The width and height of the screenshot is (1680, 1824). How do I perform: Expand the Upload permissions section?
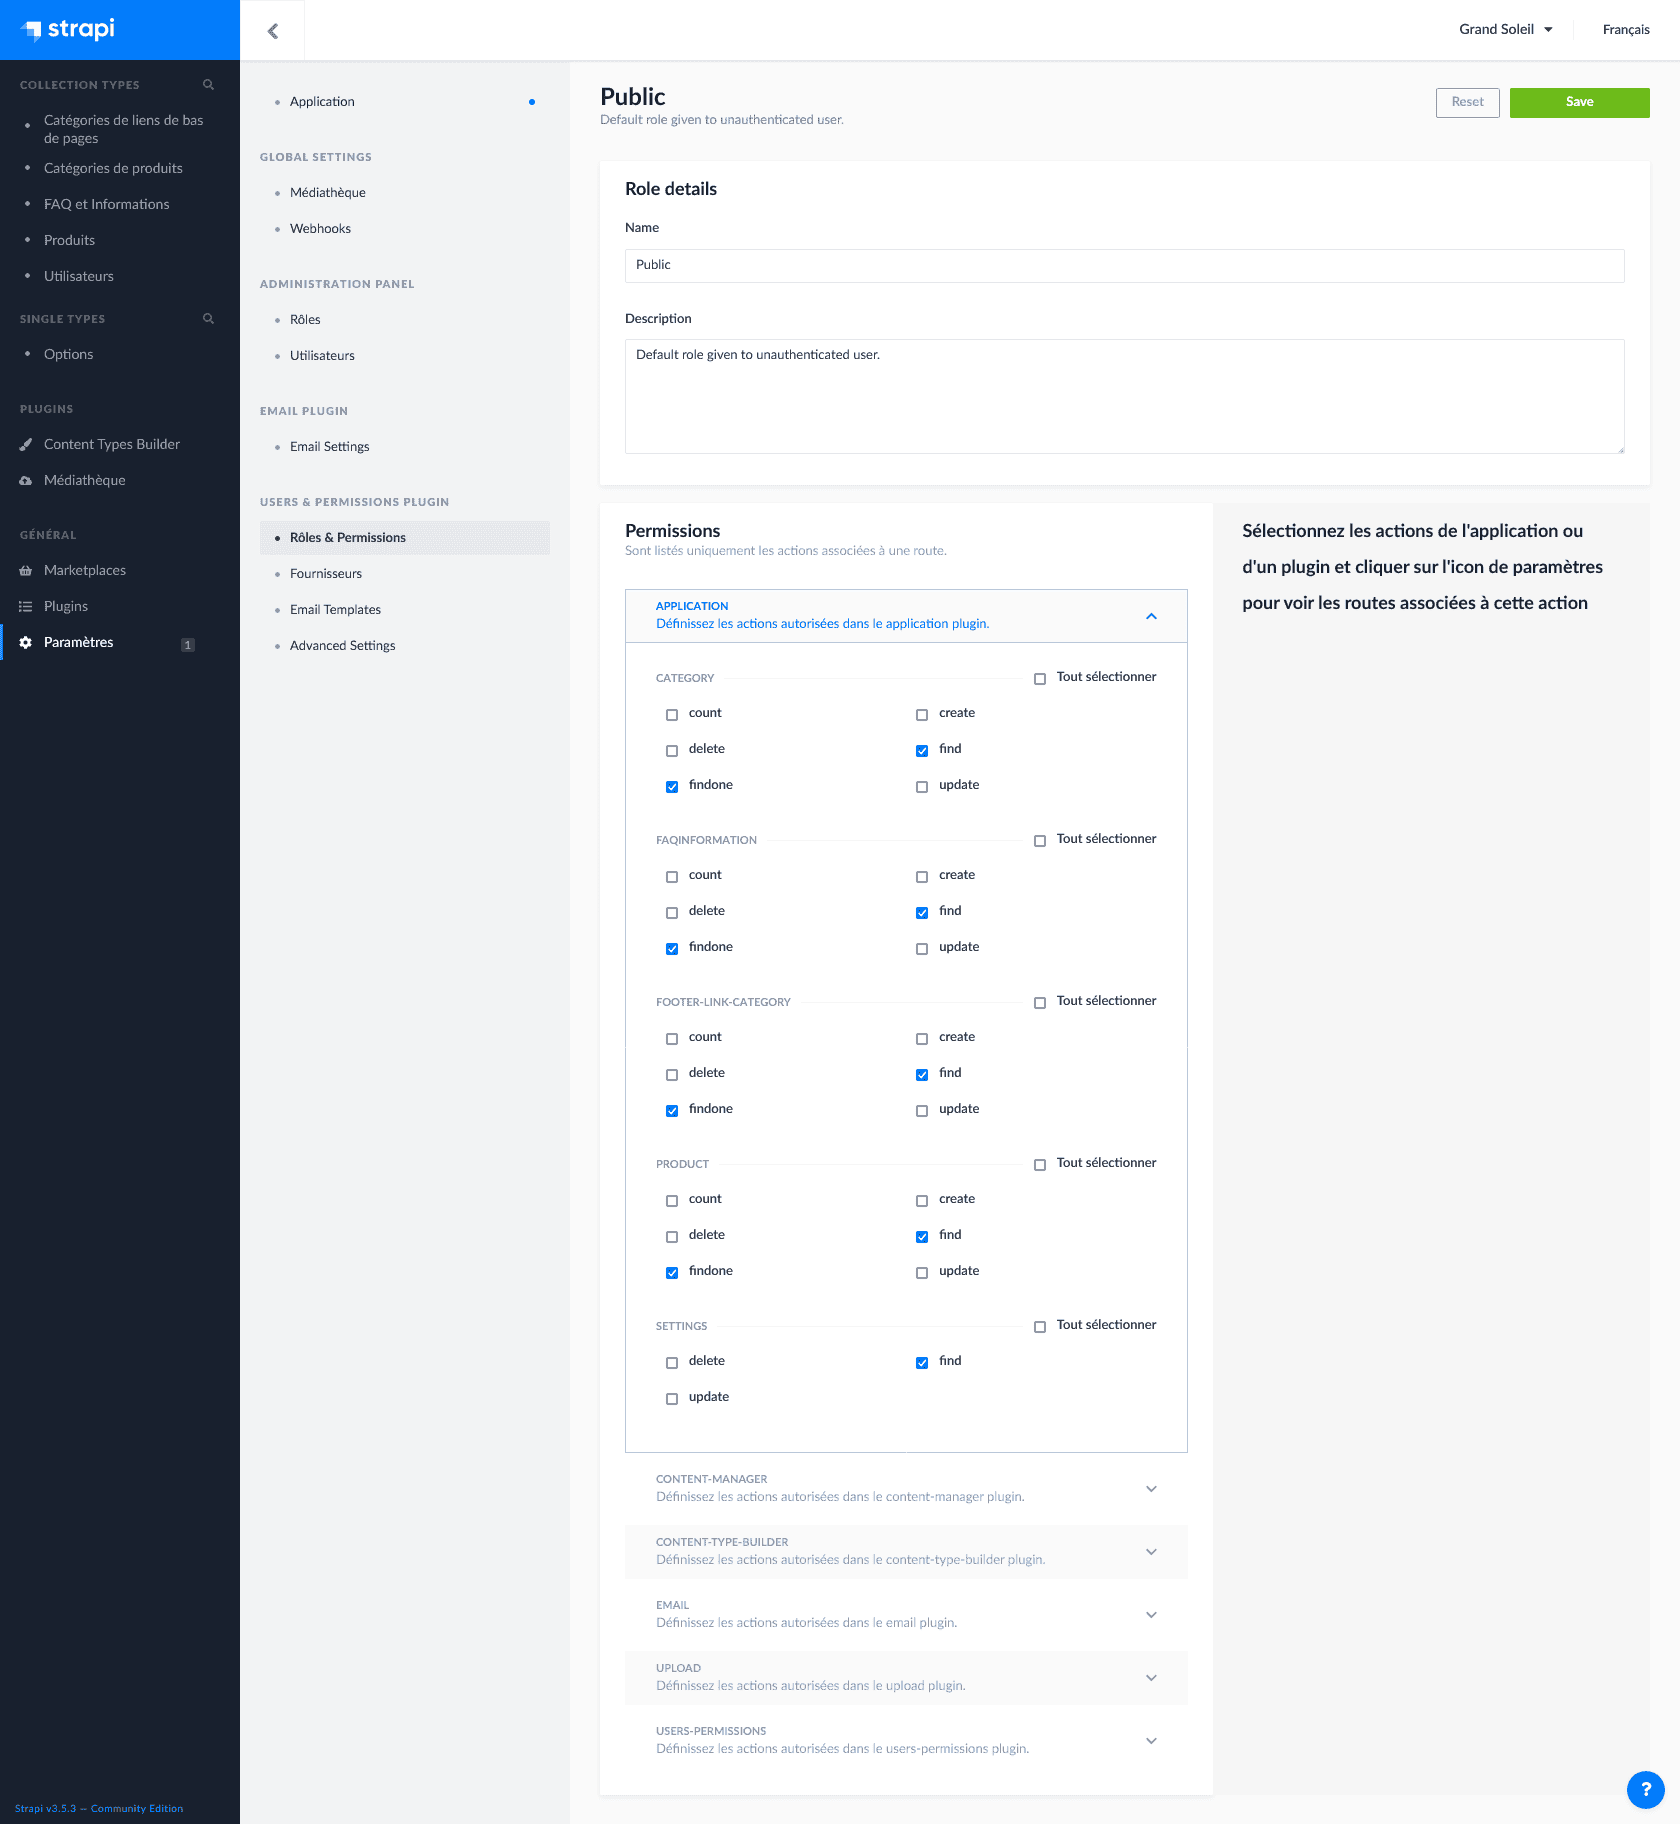[x=1151, y=1678]
